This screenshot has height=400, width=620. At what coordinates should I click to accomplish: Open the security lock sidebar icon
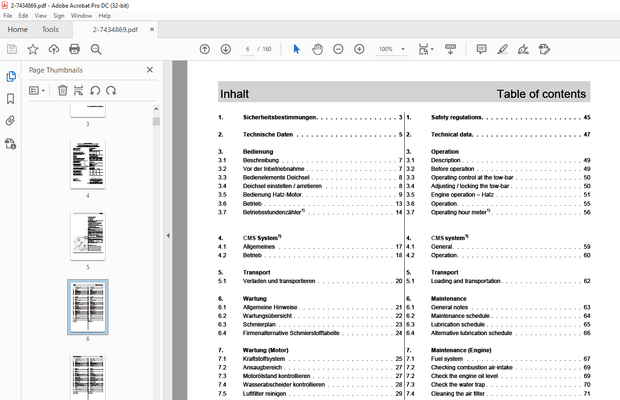pos(11,143)
